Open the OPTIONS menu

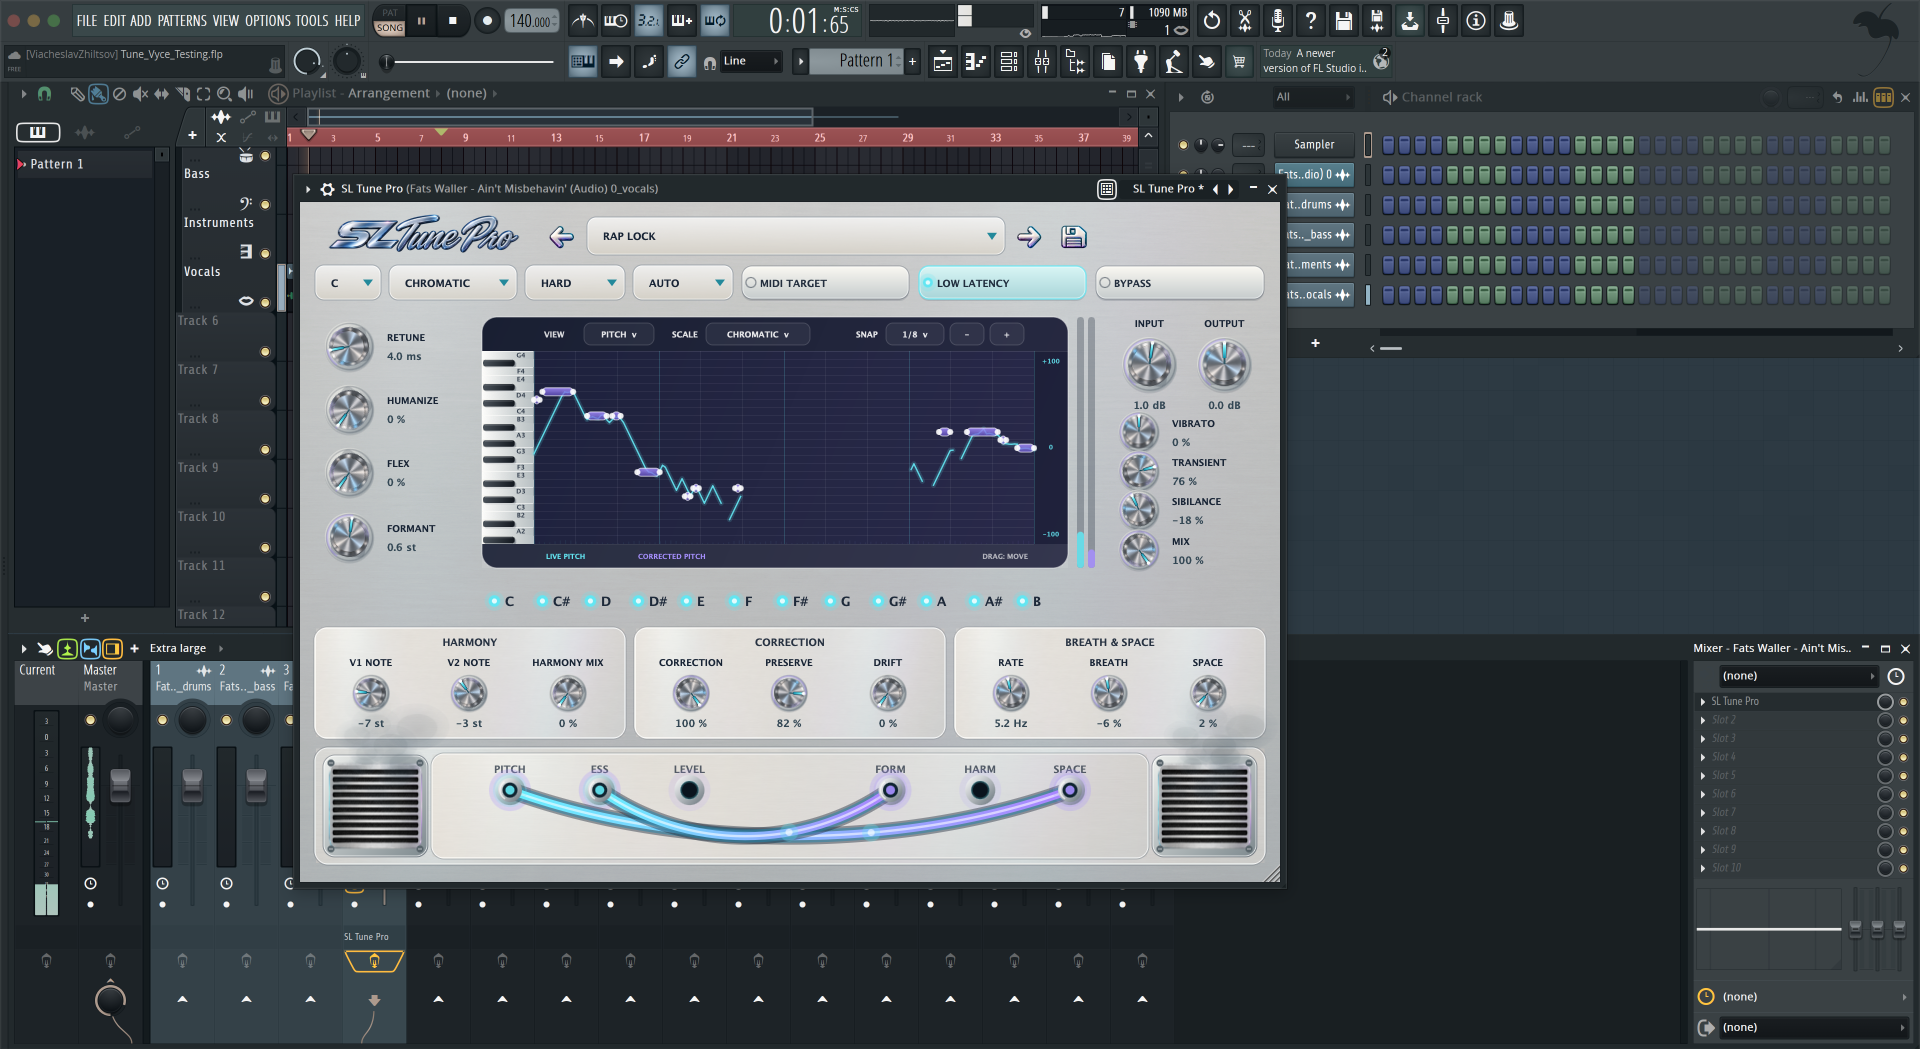coord(268,20)
